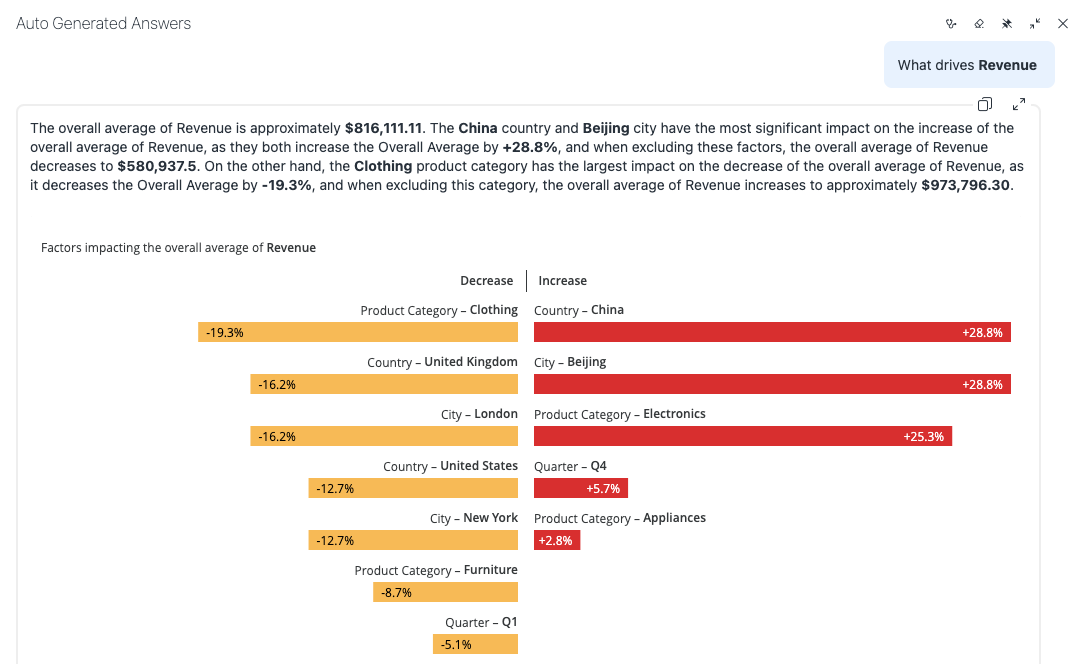Click the Q4 +5.7% bar
Viewport: 1073px width, 664px height.
click(580, 488)
